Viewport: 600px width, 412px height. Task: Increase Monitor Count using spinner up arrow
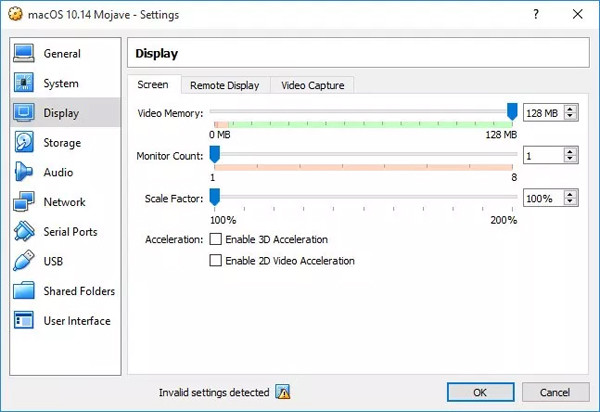coord(571,152)
